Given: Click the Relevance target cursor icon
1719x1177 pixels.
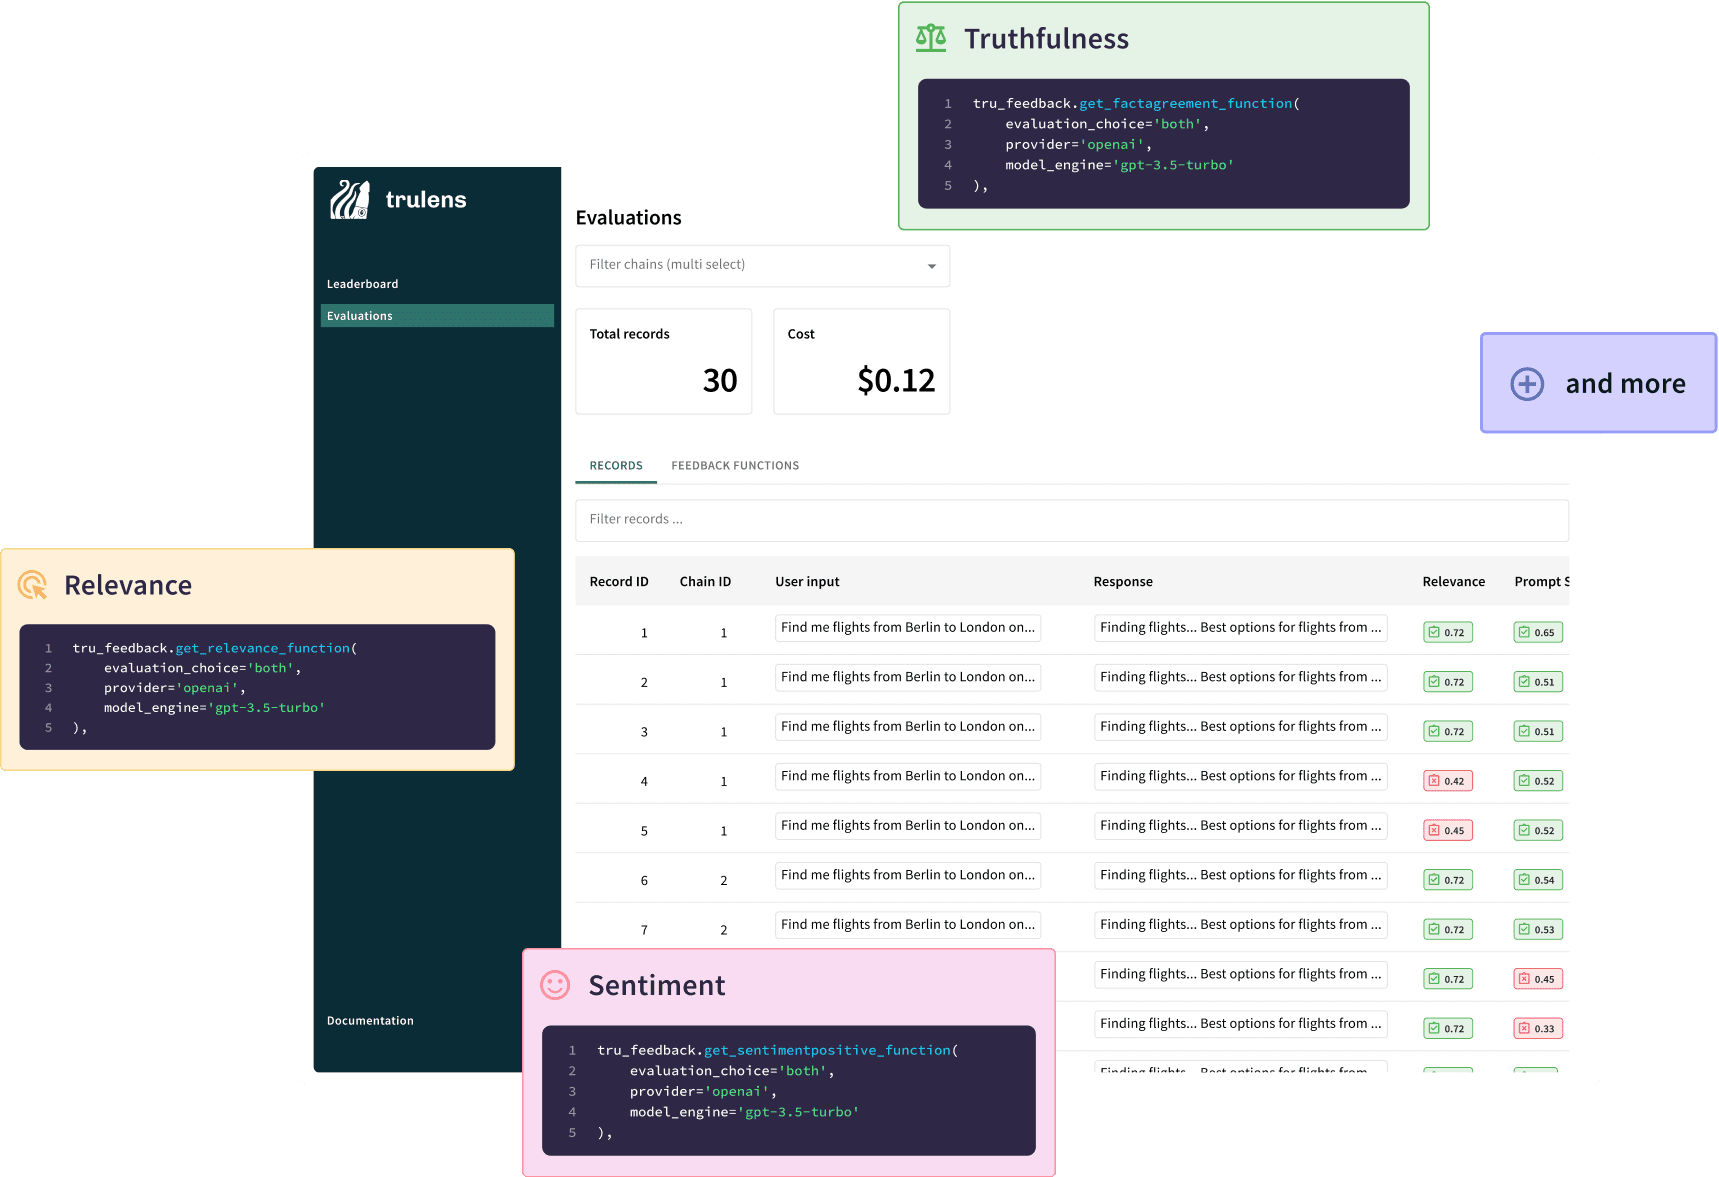Looking at the screenshot, I should click(x=33, y=585).
